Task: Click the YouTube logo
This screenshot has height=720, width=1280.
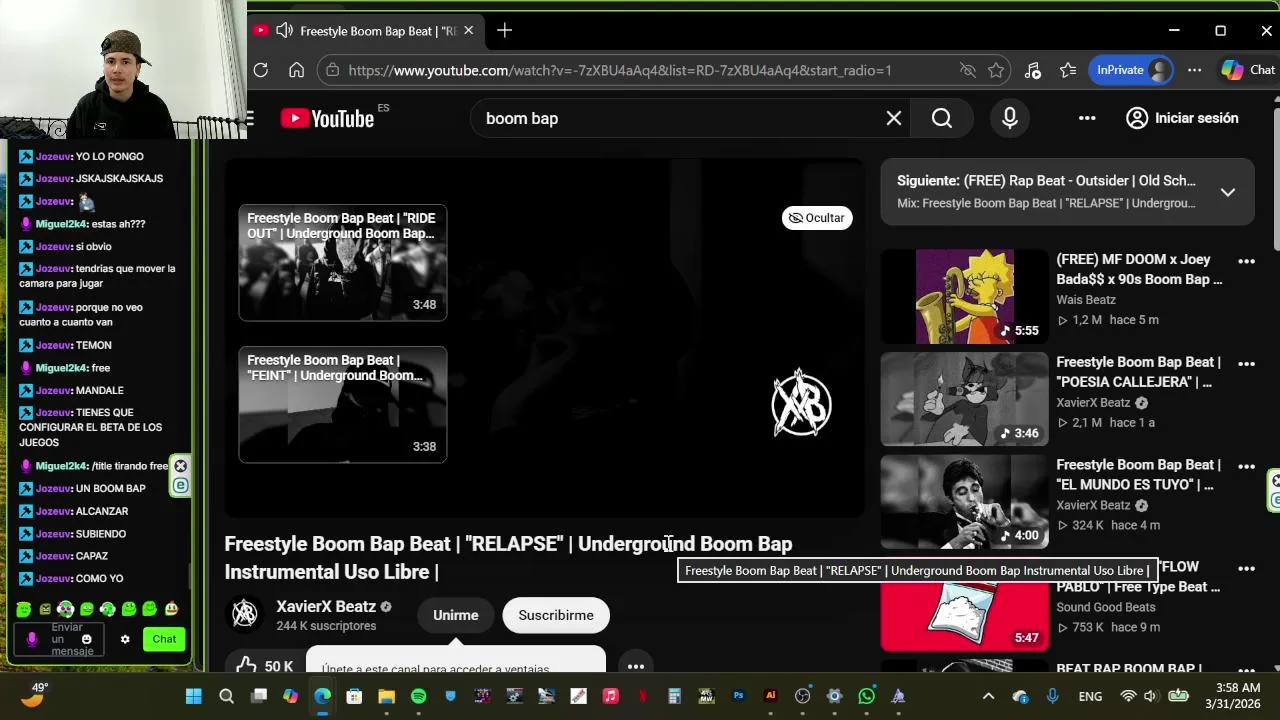Action: (x=327, y=118)
